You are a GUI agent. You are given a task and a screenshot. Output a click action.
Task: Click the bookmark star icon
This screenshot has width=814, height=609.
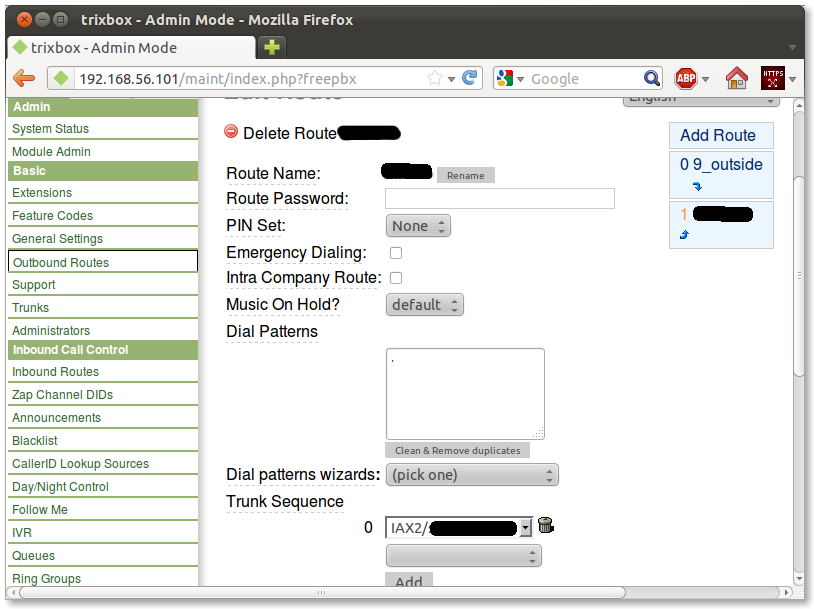coord(435,78)
